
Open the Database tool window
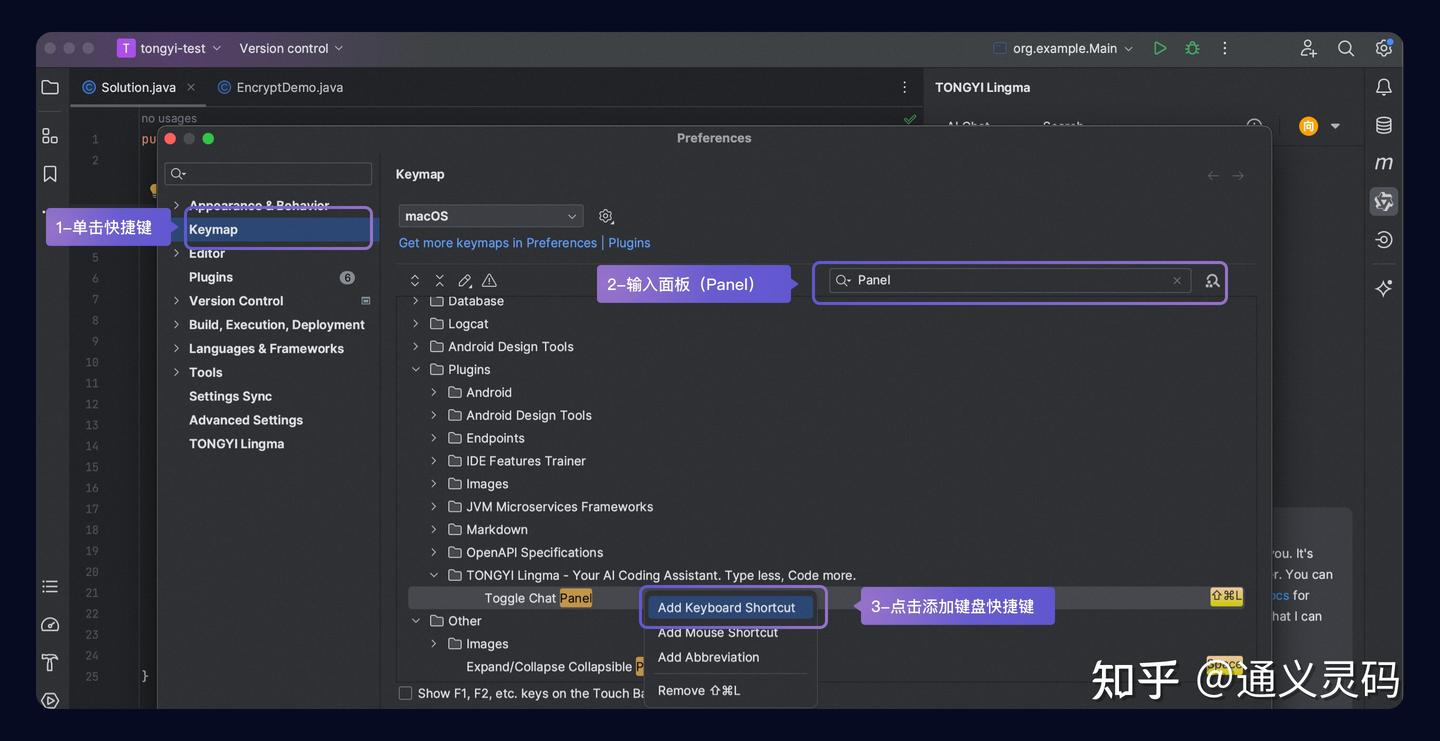pyautogui.click(x=1383, y=124)
